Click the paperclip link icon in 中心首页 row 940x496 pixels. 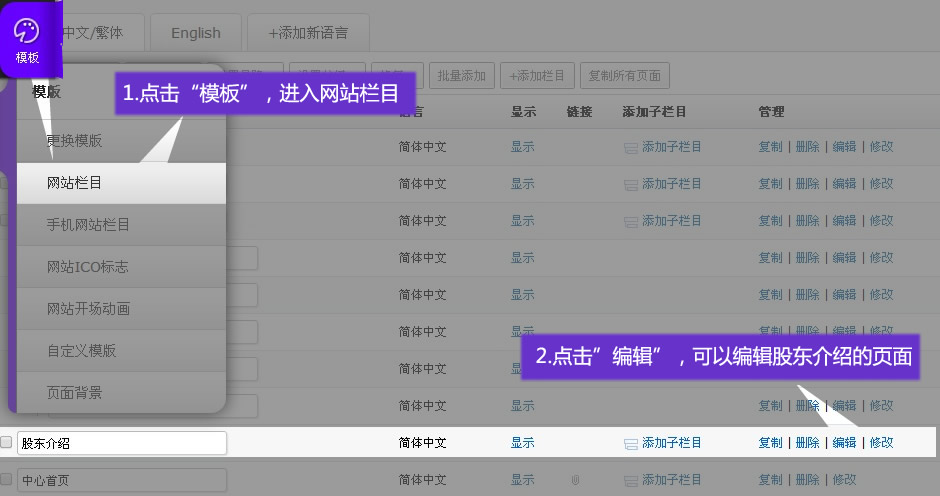coord(575,480)
